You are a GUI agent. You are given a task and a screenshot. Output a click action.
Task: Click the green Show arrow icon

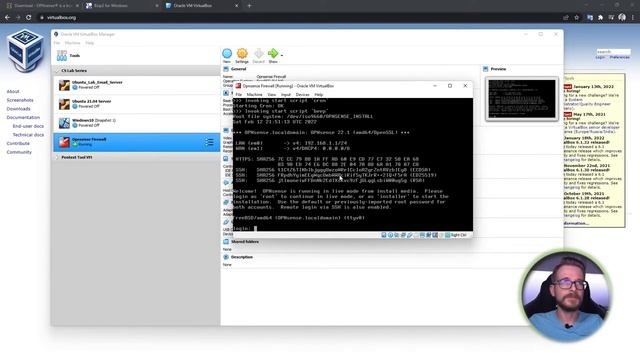(x=273, y=53)
